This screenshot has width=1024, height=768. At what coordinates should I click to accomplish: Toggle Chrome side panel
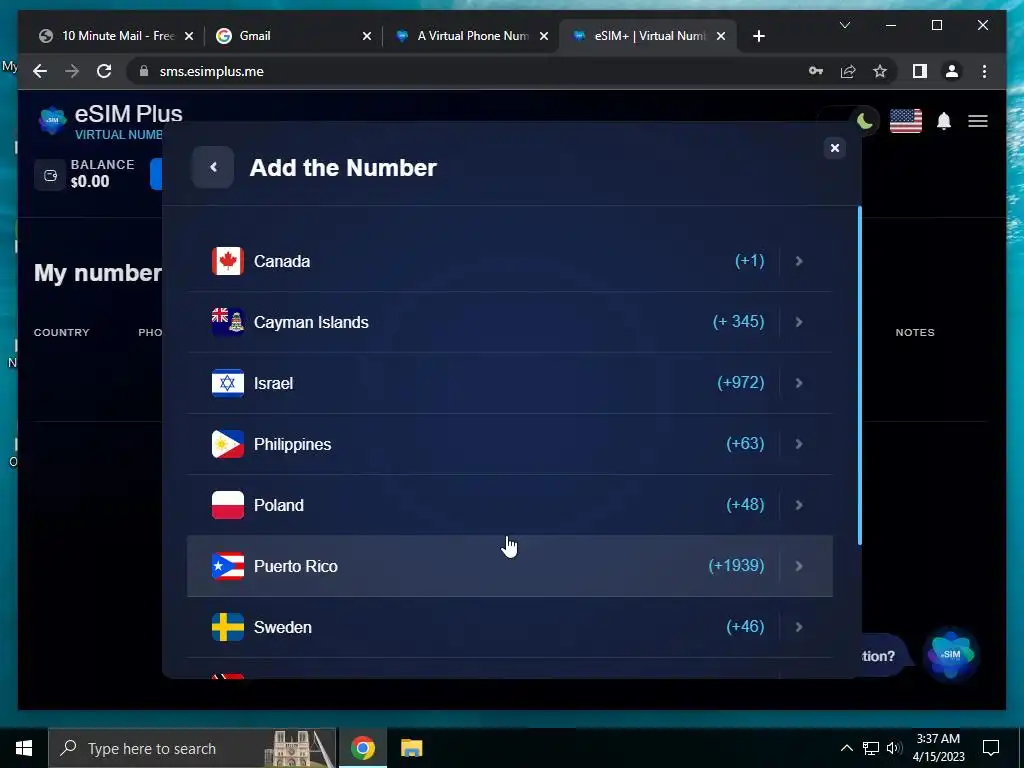(920, 71)
